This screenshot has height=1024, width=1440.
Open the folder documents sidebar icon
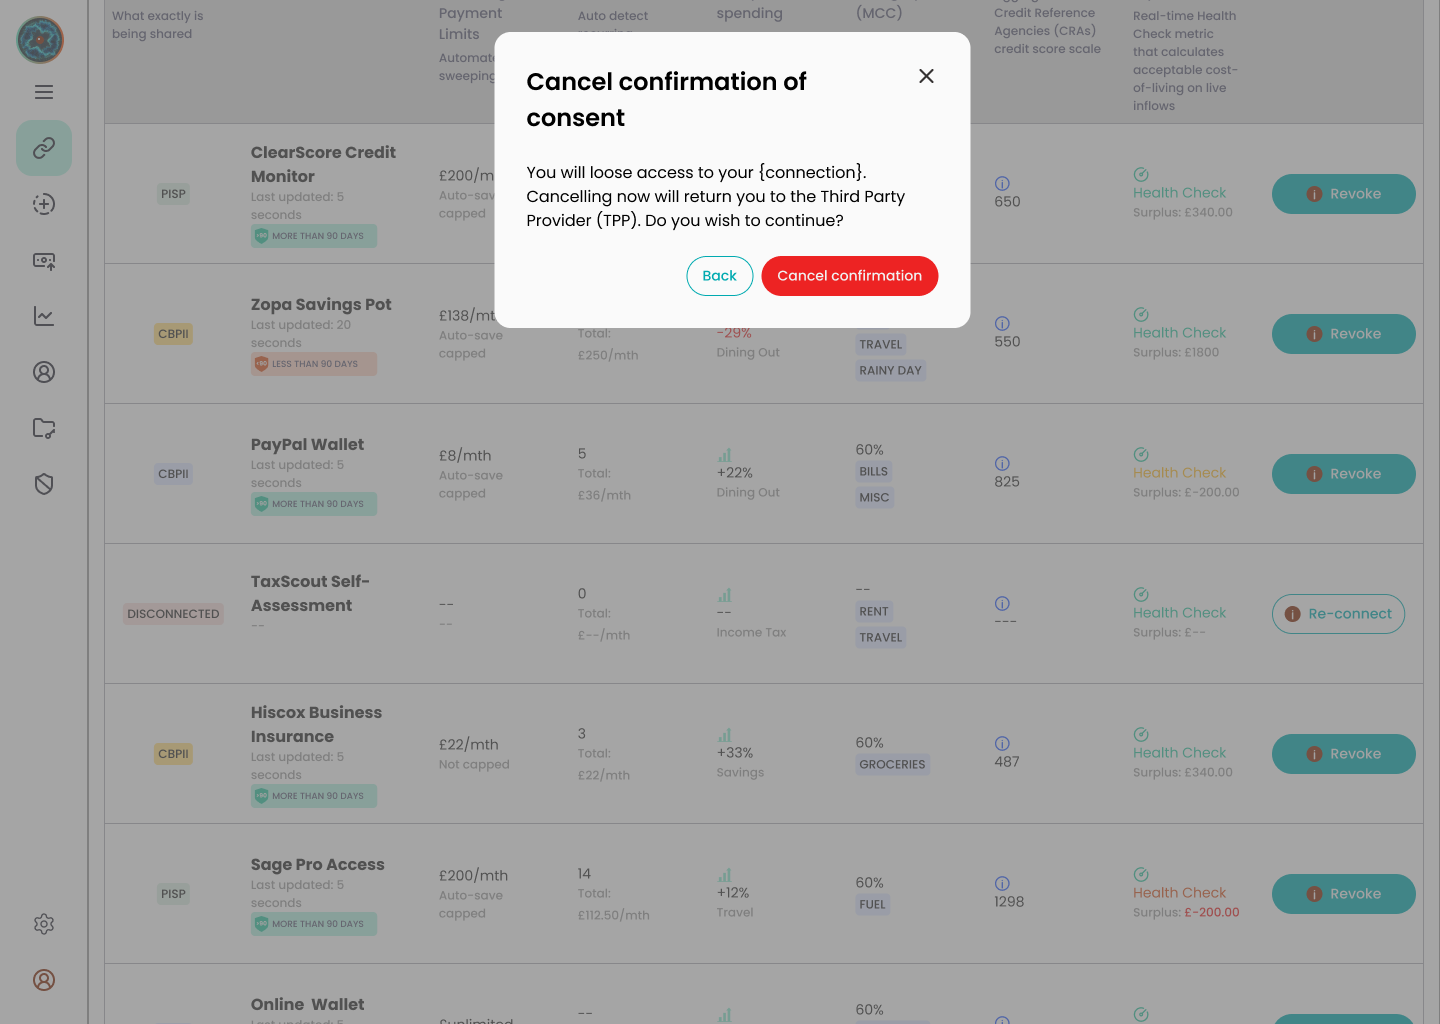pyautogui.click(x=44, y=428)
